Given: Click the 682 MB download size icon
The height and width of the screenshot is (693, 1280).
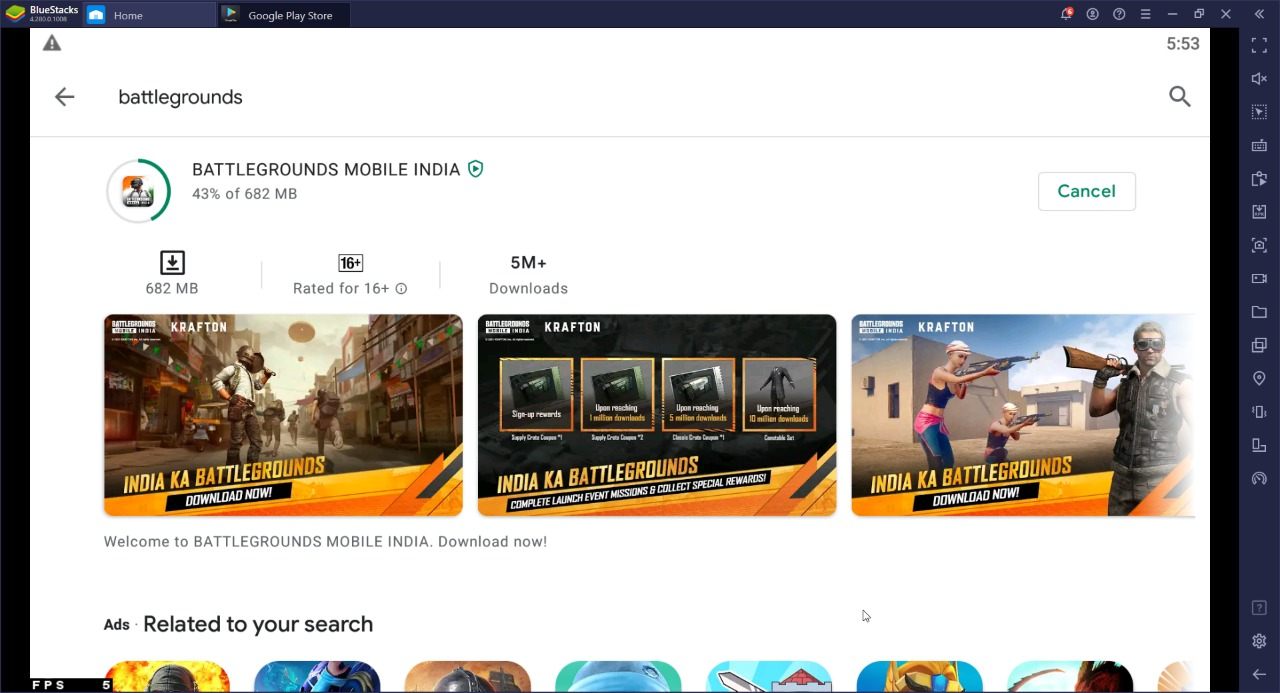Looking at the screenshot, I should coord(172,263).
